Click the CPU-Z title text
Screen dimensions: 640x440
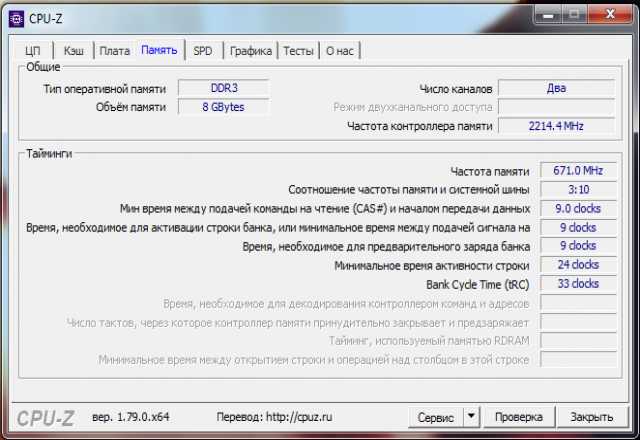click(46, 19)
